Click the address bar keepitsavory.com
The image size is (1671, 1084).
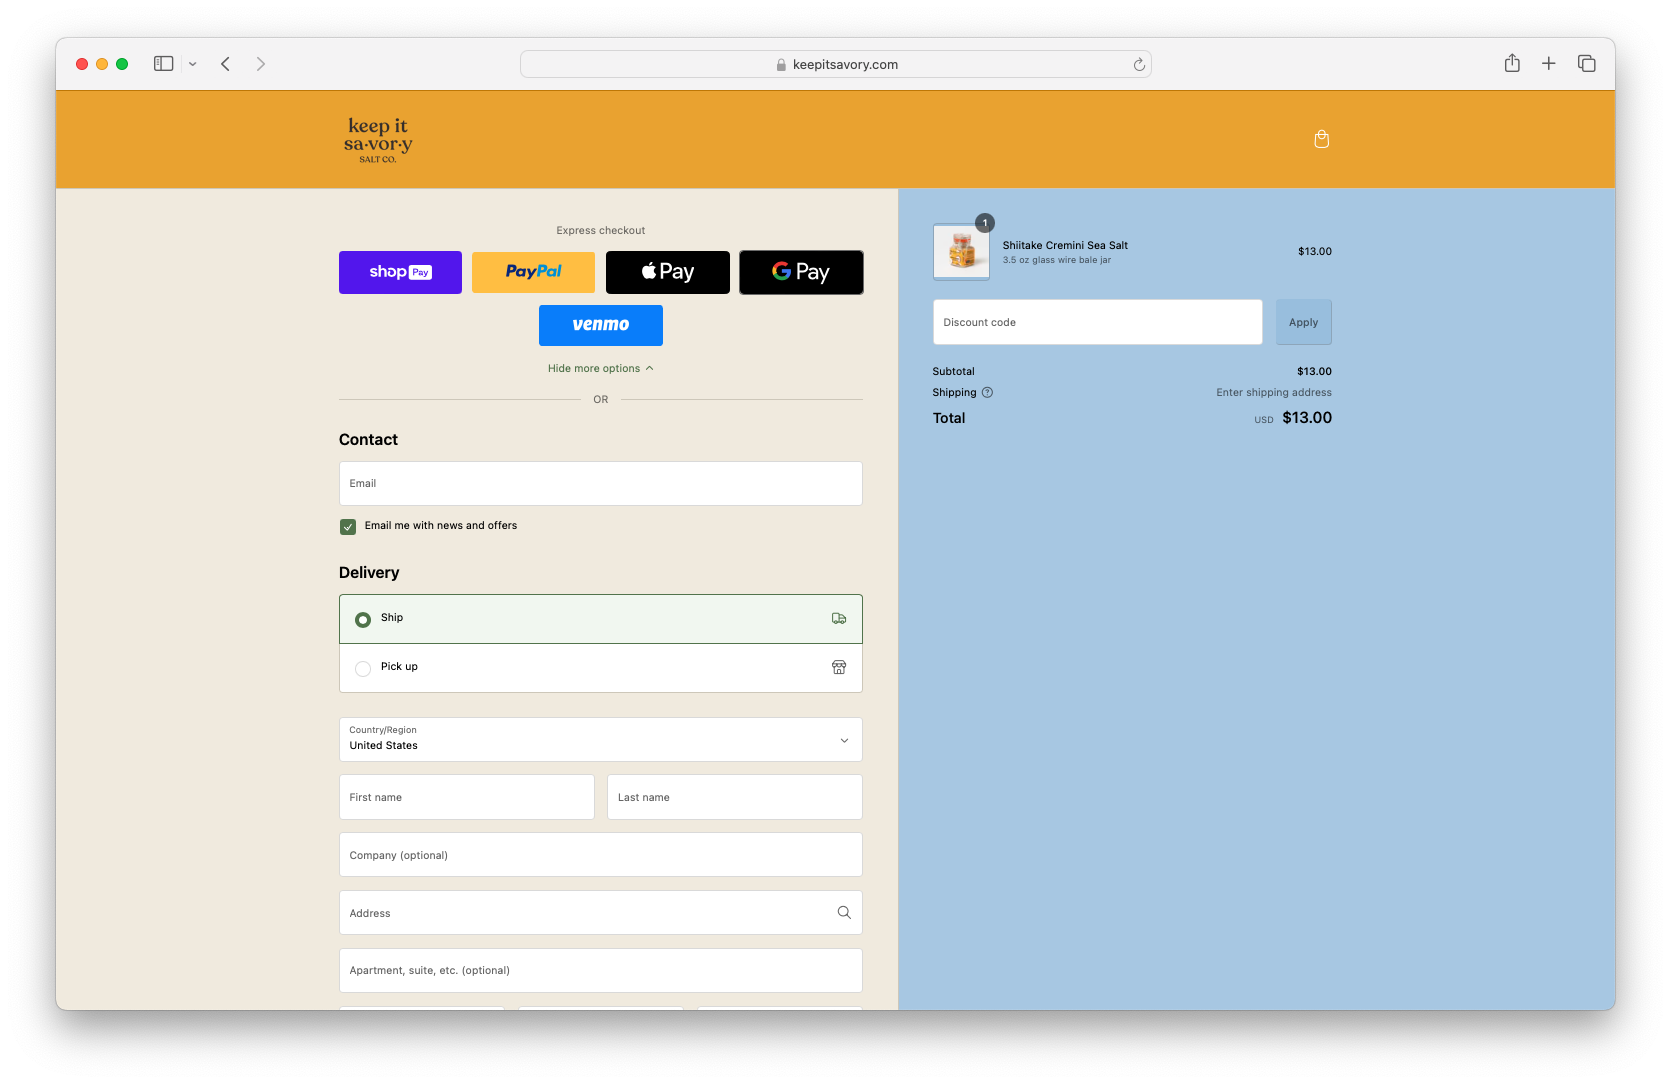(835, 64)
